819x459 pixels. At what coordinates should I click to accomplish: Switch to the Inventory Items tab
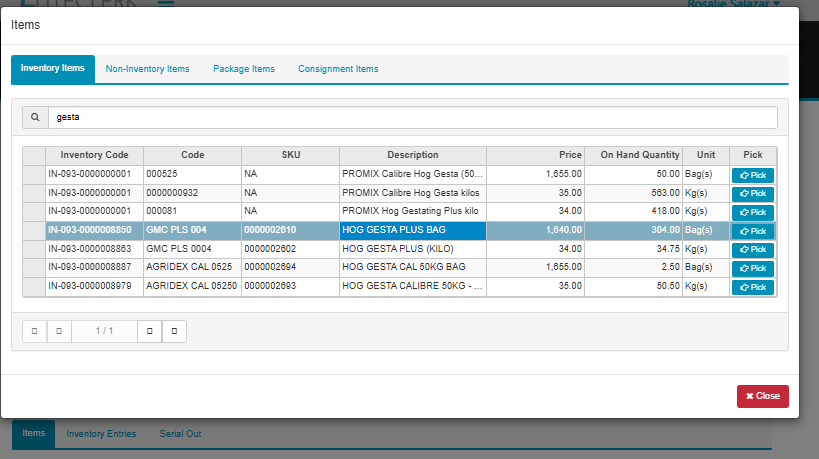pos(53,69)
